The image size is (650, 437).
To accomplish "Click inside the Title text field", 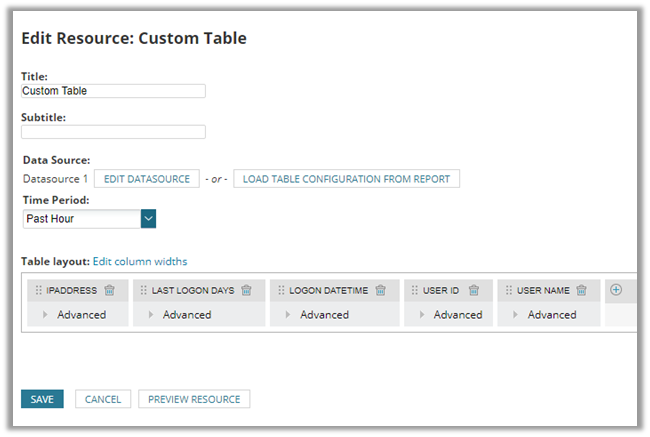I will (x=113, y=91).
